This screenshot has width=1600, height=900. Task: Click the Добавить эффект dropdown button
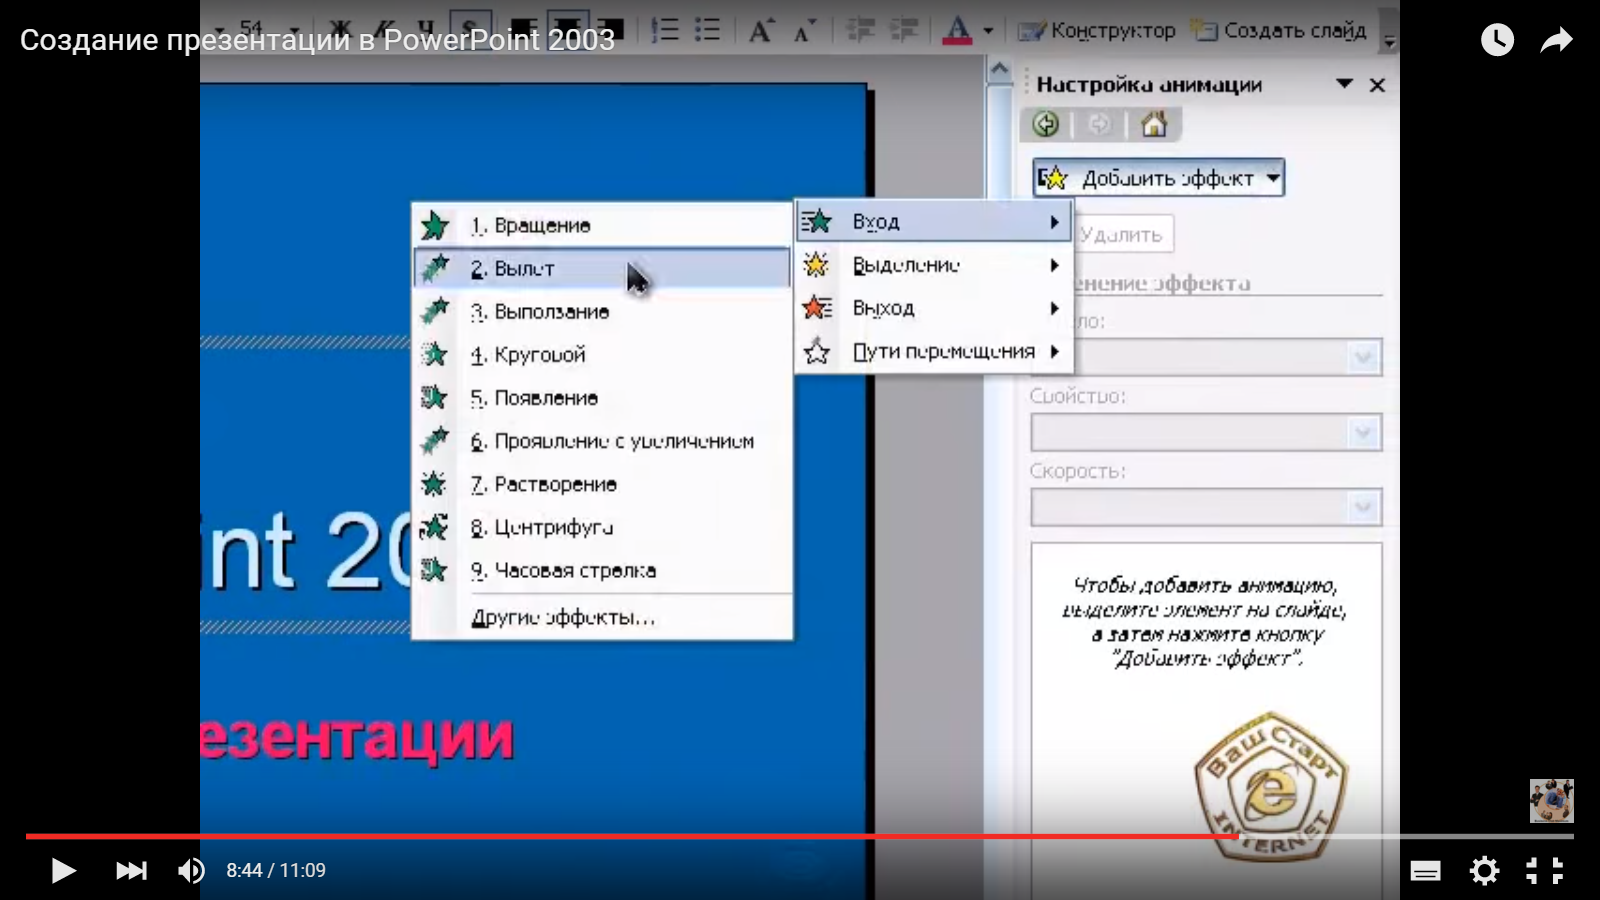tap(1158, 178)
